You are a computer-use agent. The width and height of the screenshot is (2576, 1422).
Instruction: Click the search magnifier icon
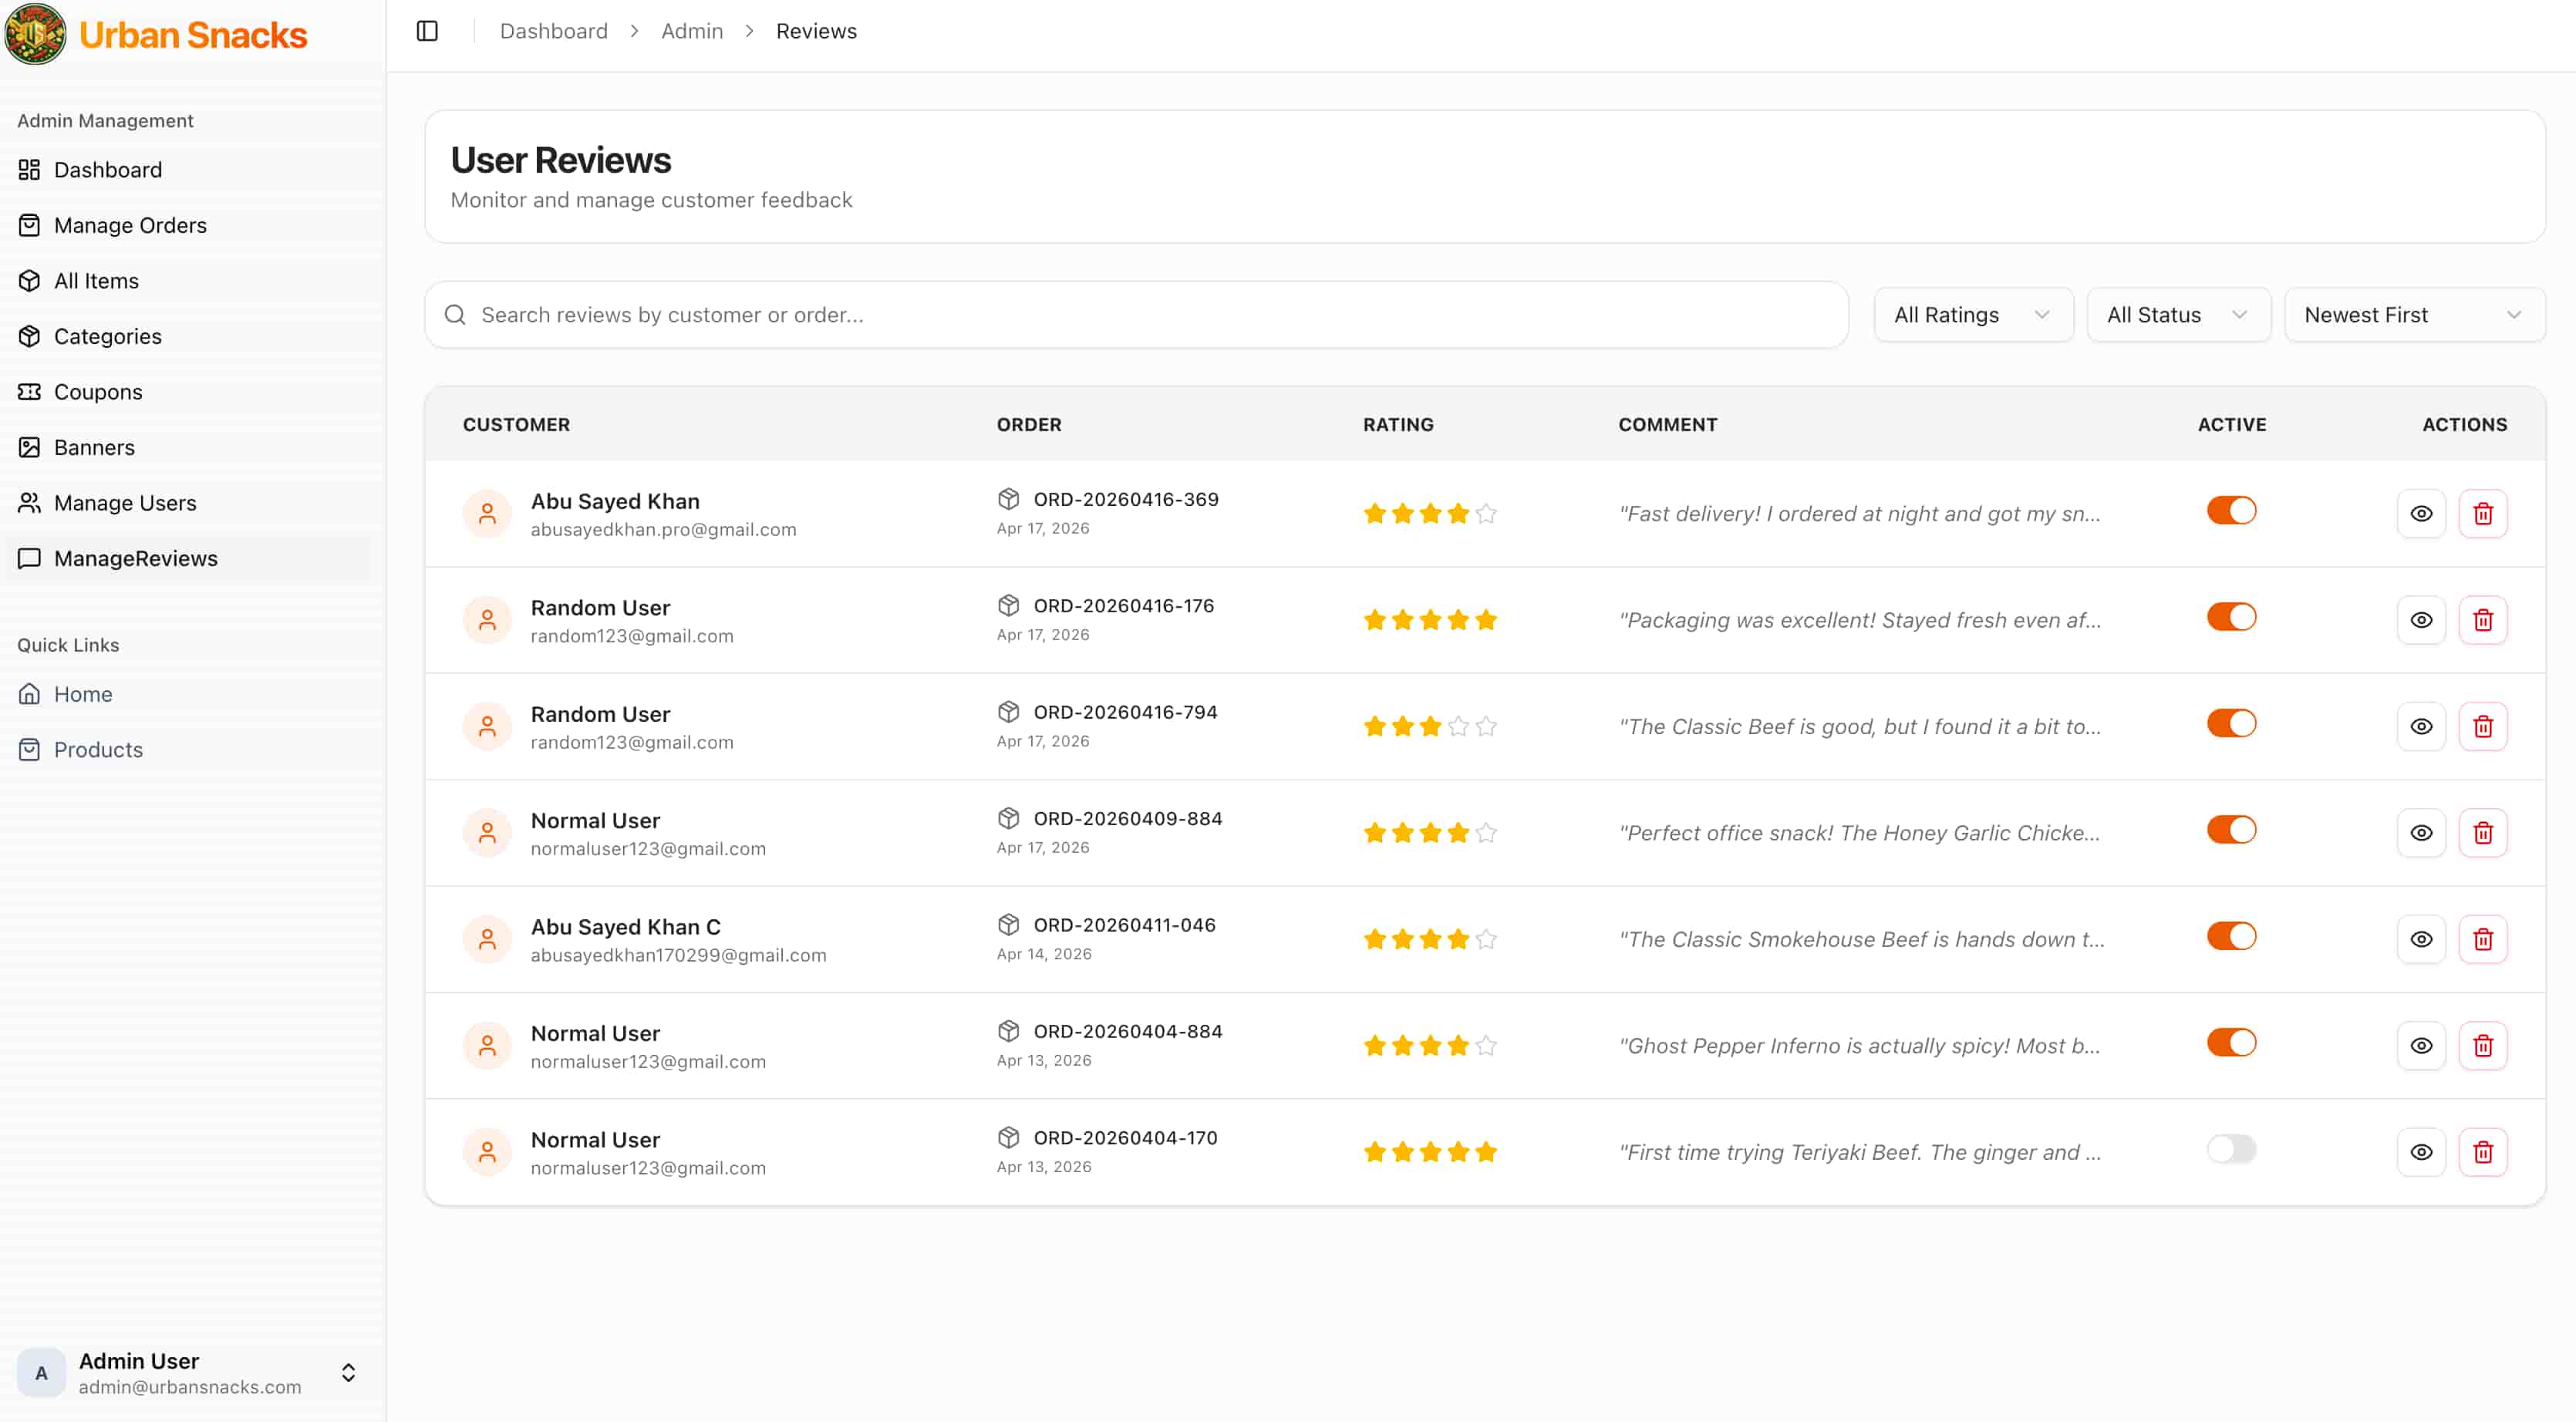click(455, 315)
